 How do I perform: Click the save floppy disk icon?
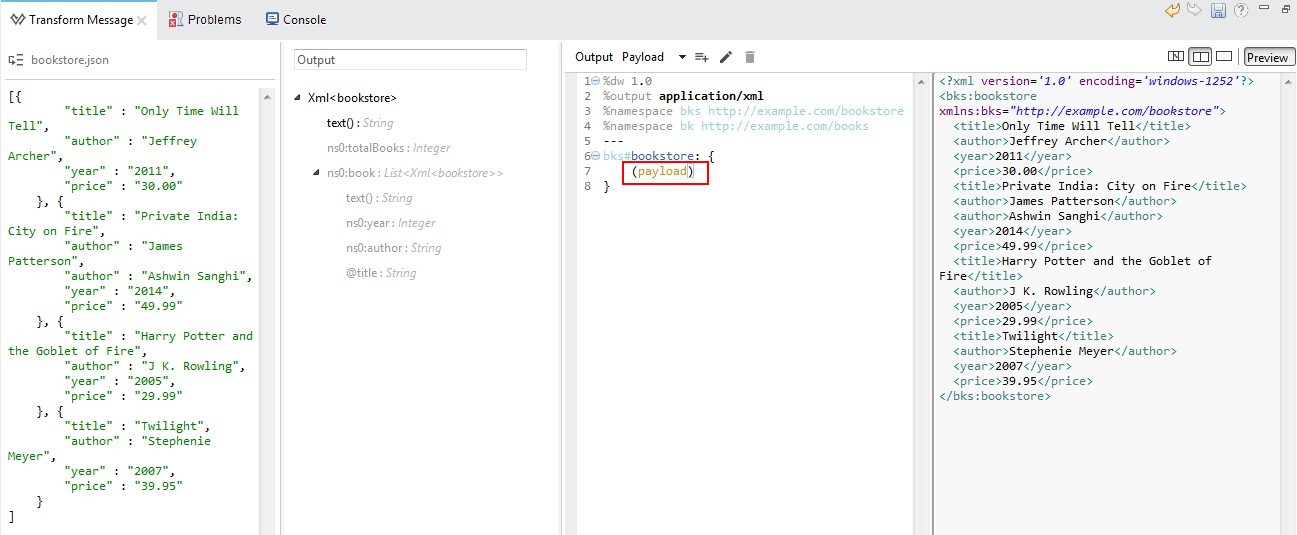click(x=1218, y=11)
